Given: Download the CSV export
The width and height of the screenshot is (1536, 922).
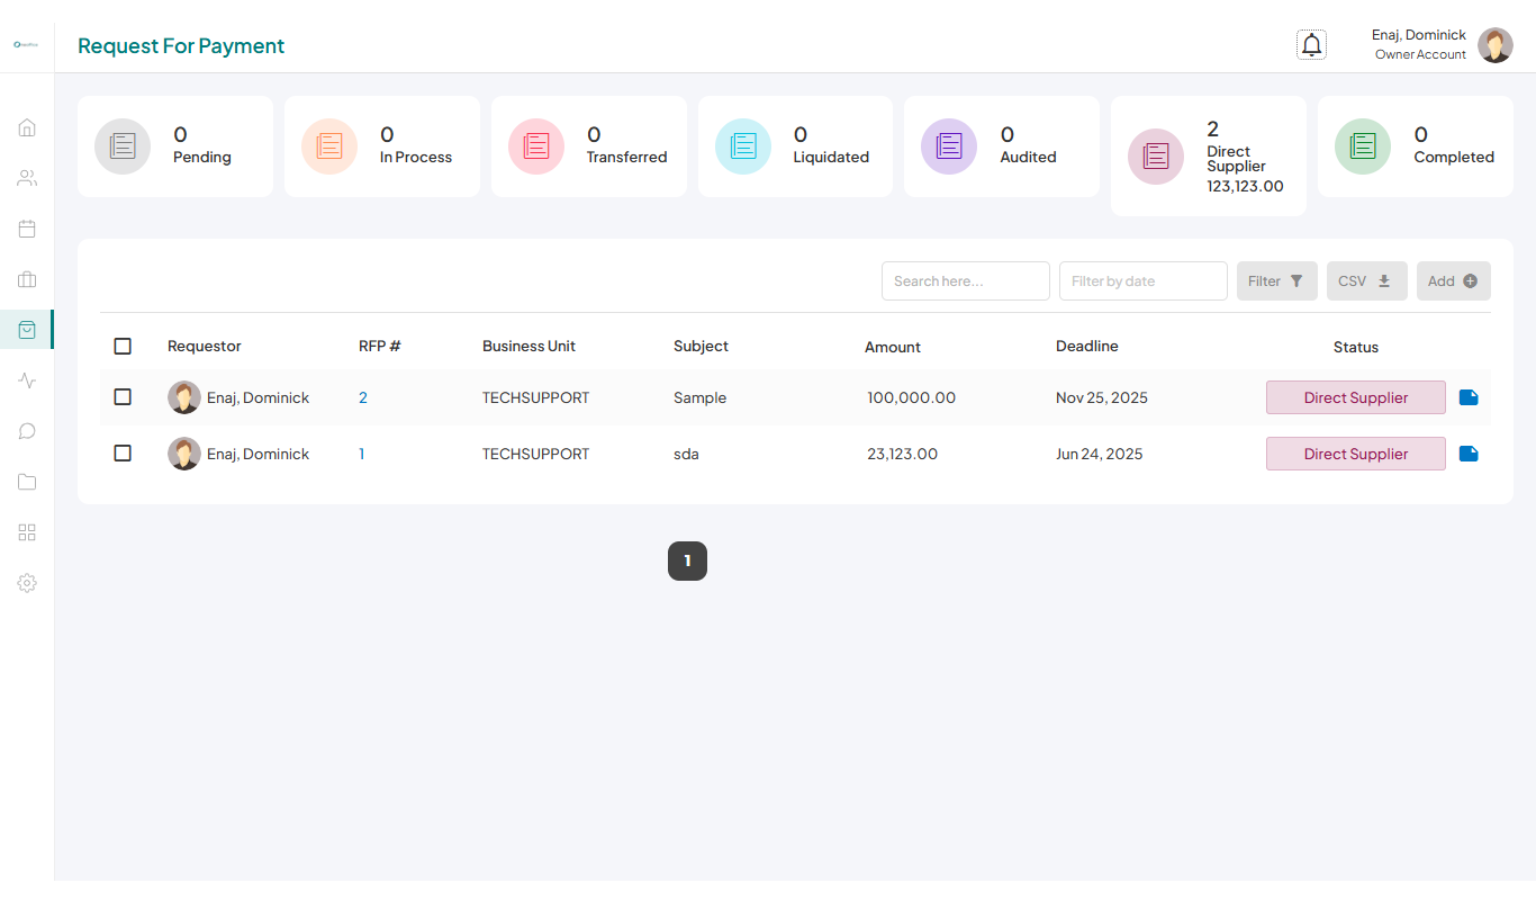Looking at the screenshot, I should point(1366,281).
